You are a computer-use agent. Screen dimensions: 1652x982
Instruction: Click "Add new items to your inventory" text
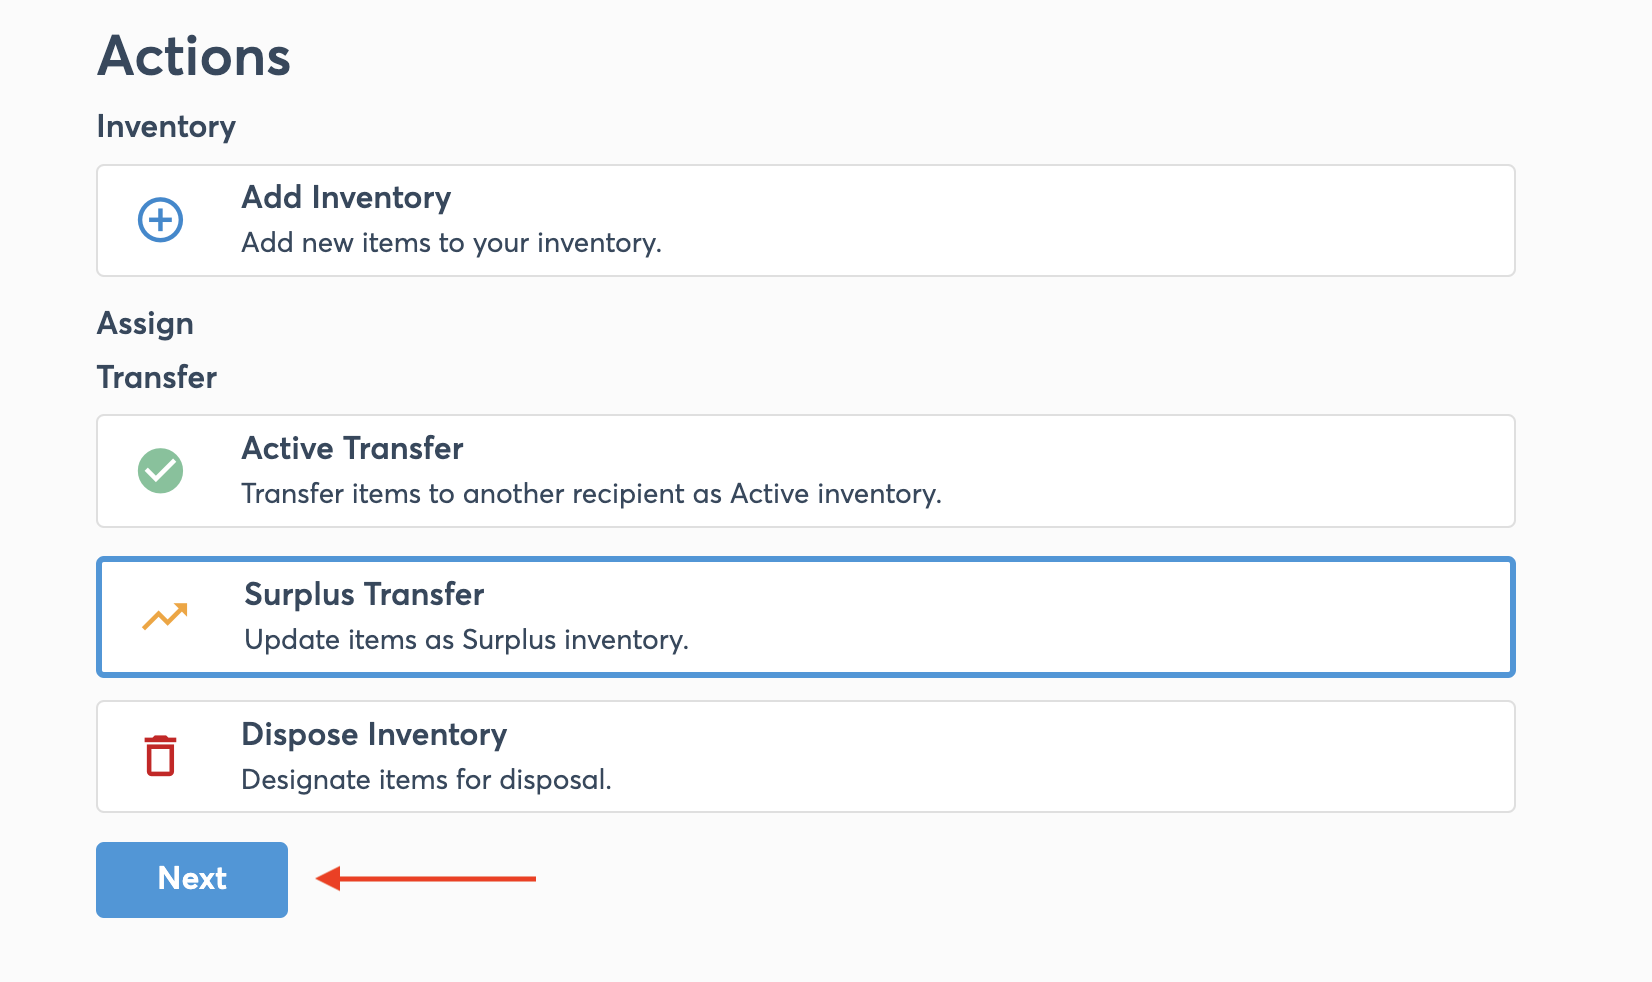click(451, 243)
